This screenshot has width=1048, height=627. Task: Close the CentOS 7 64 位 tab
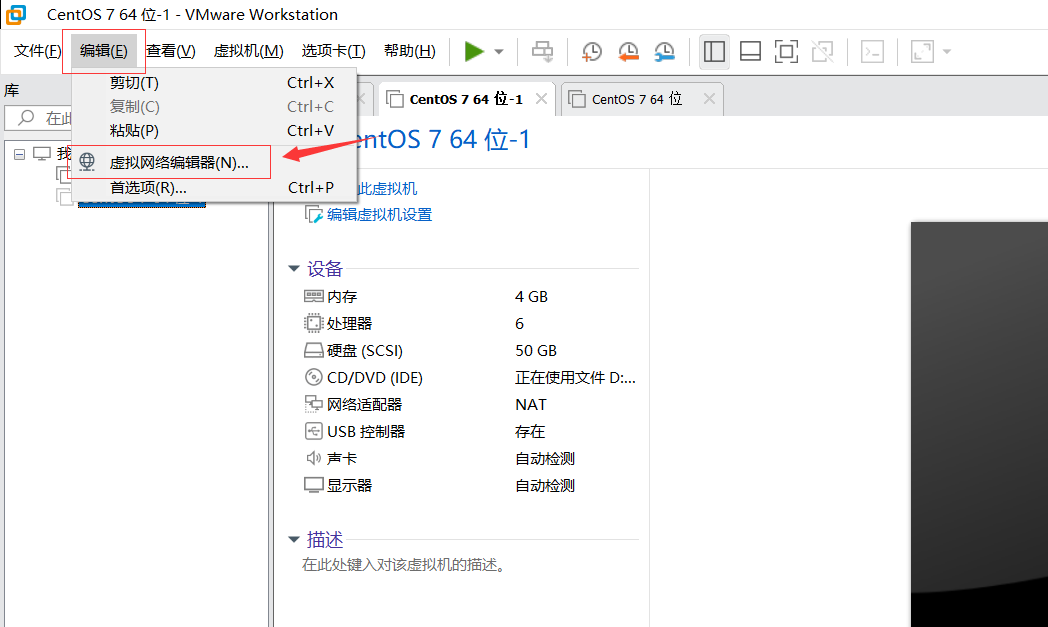click(x=709, y=99)
